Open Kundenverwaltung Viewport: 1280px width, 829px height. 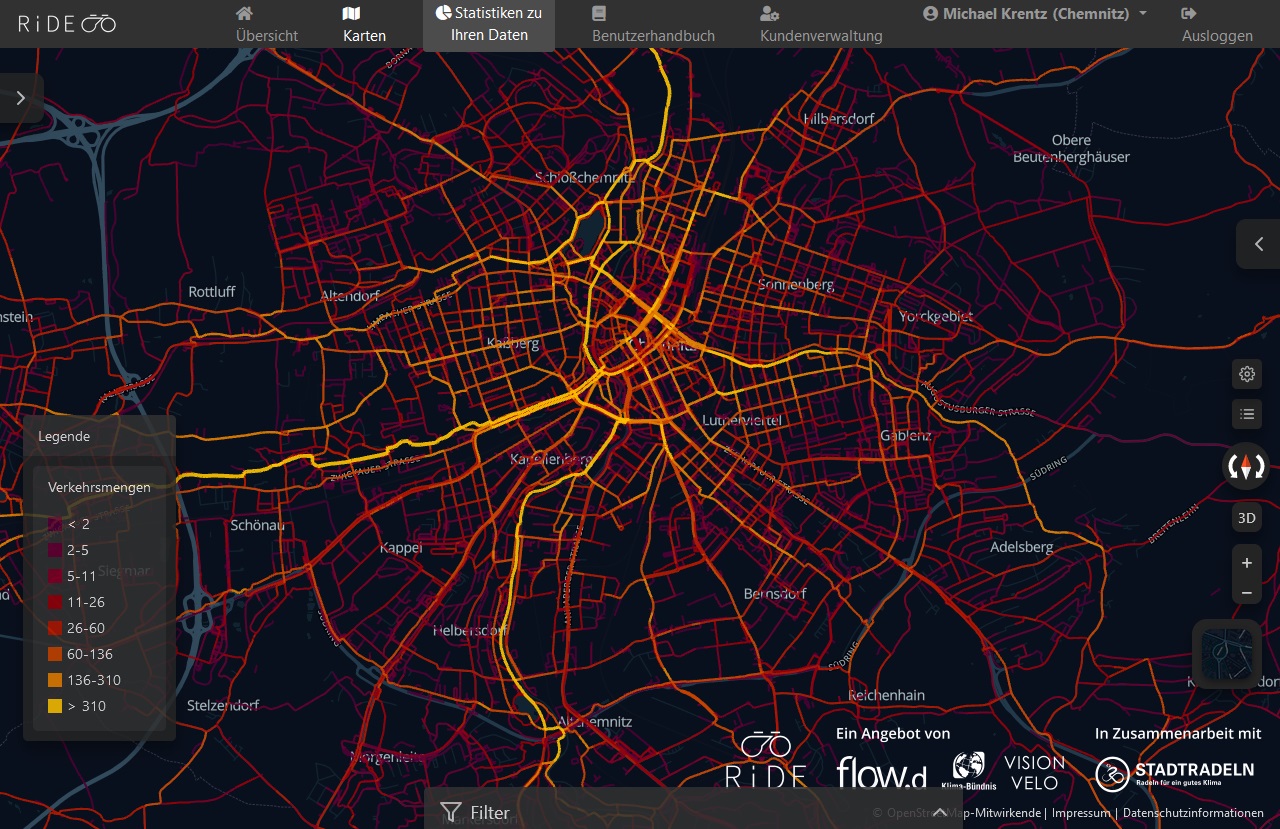point(821,24)
